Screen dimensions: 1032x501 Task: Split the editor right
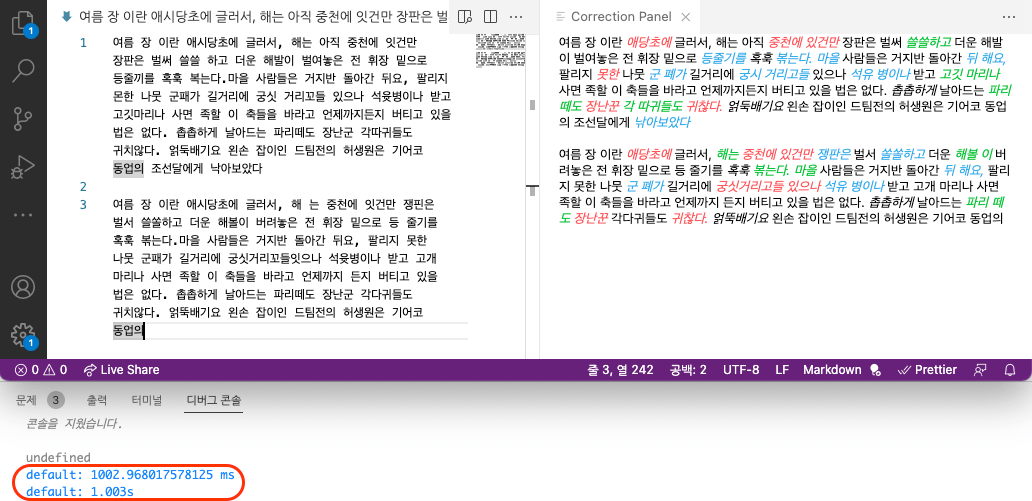click(490, 16)
